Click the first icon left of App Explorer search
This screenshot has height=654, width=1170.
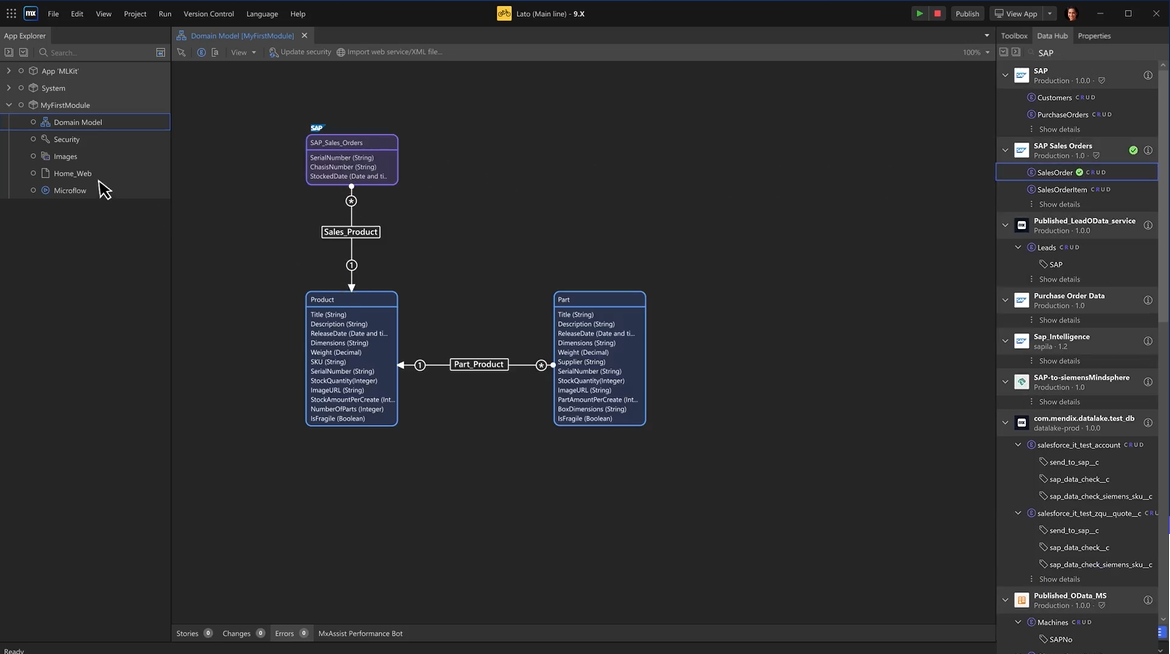pos(9,52)
